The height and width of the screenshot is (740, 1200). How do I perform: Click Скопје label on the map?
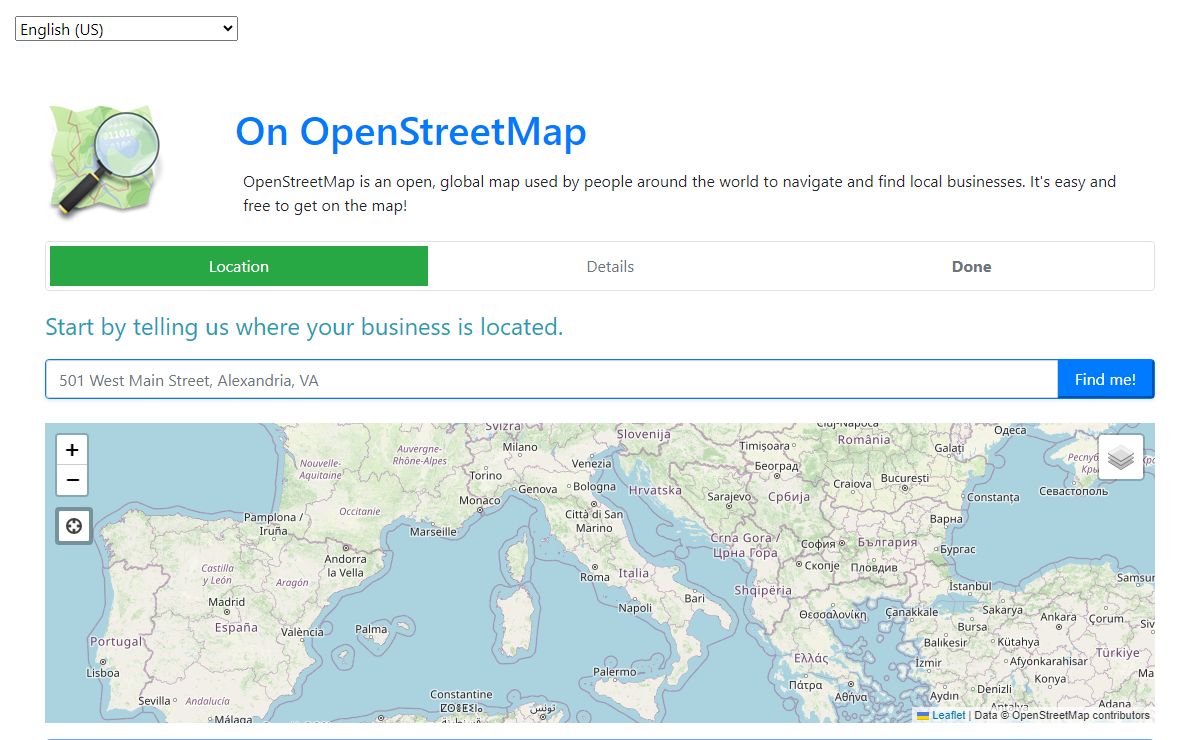click(823, 565)
